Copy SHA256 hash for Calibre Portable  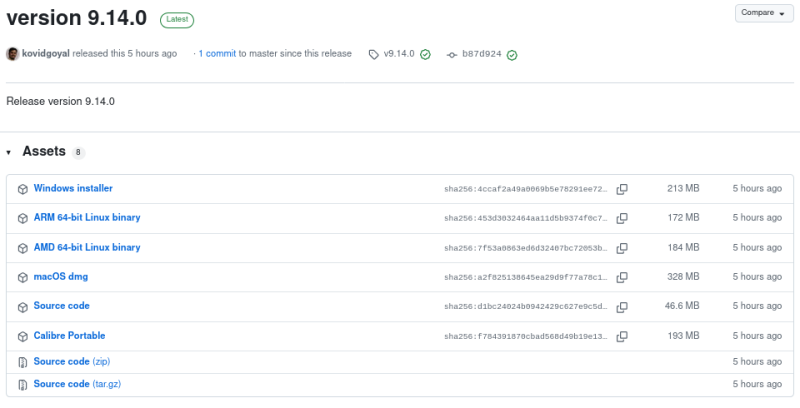pyautogui.click(x=621, y=336)
